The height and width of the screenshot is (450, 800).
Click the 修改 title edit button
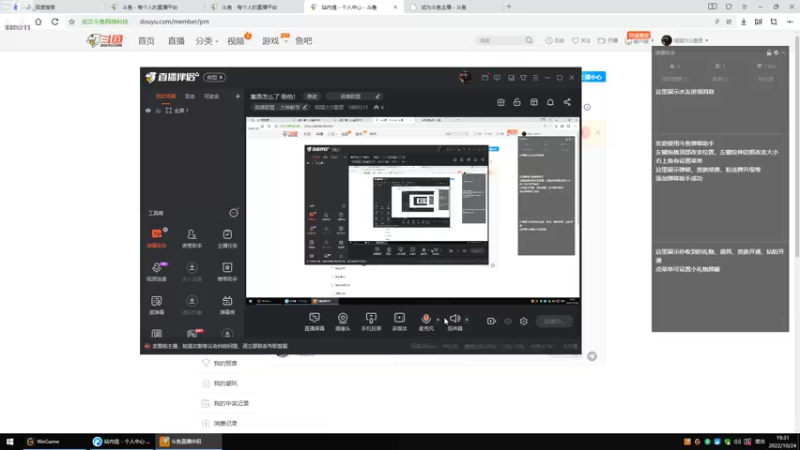(x=312, y=96)
